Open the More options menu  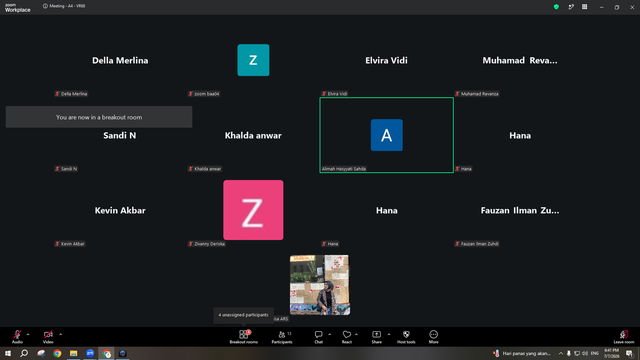[x=433, y=337]
